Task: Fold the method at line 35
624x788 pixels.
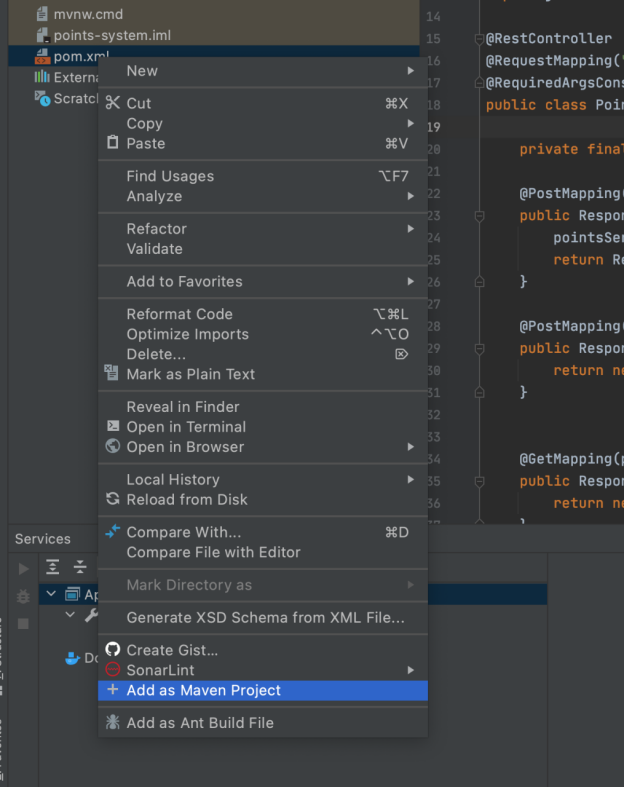Action: click(x=479, y=481)
